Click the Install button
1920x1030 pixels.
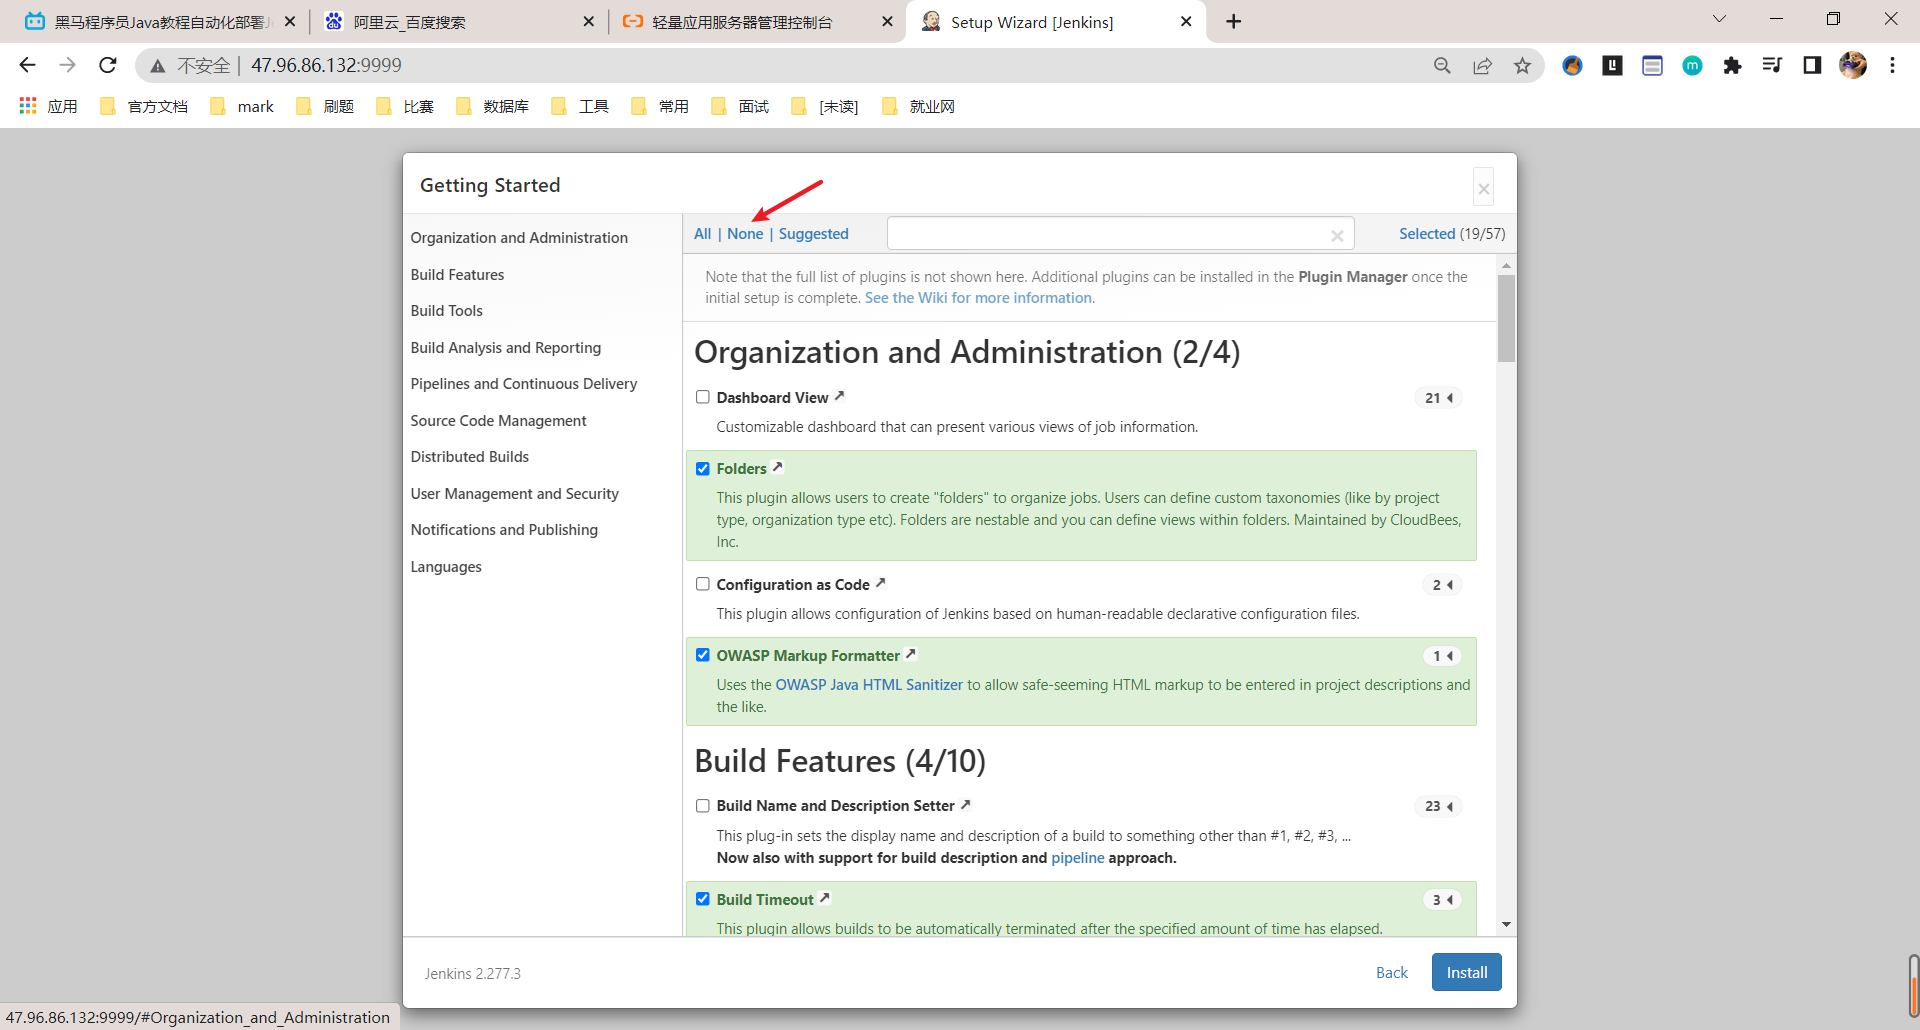1466,972
